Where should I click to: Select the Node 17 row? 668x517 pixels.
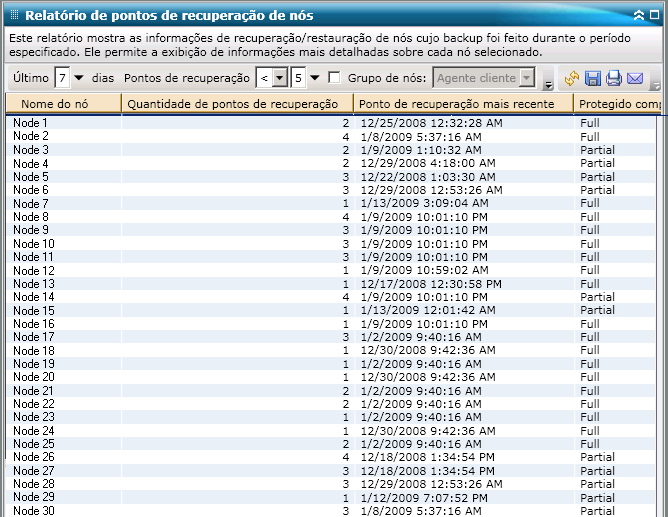[x=331, y=337]
